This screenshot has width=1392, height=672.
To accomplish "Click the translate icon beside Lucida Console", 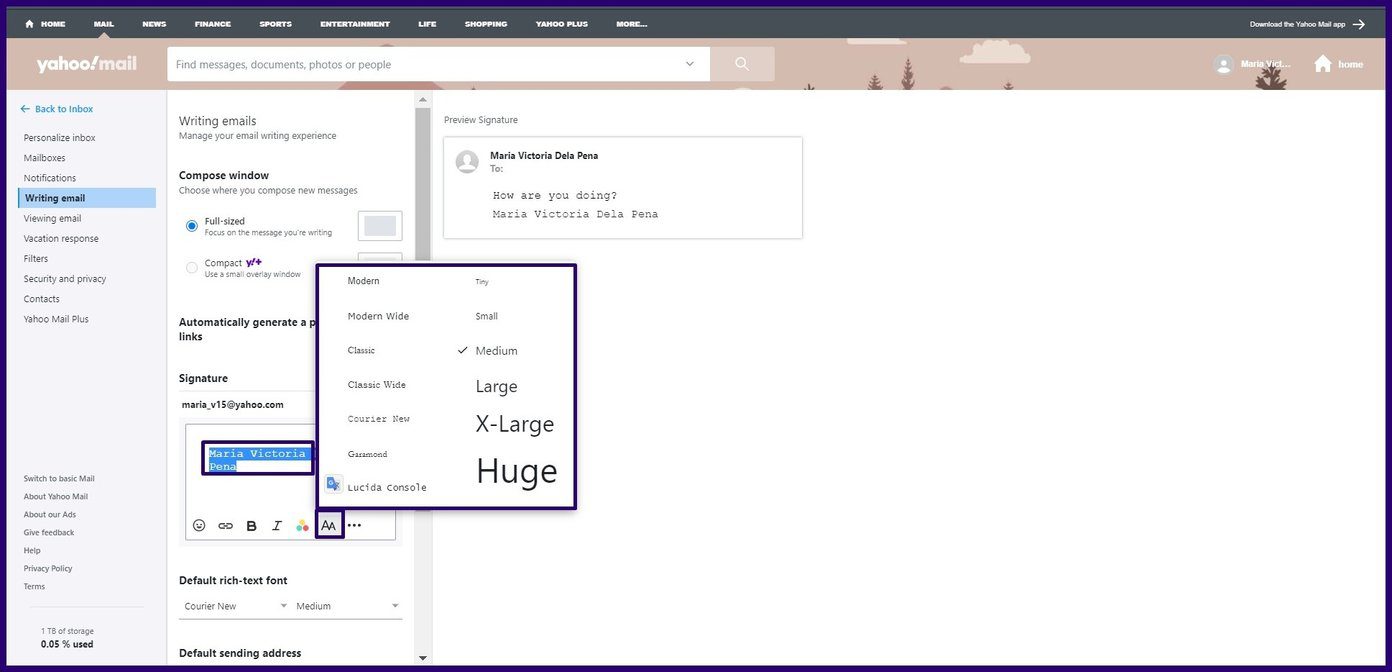I will click(x=333, y=484).
